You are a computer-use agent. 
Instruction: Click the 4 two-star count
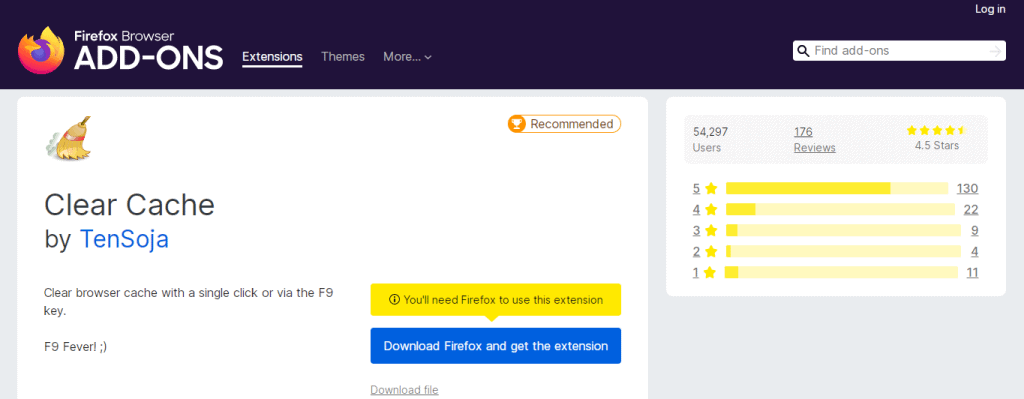point(974,251)
